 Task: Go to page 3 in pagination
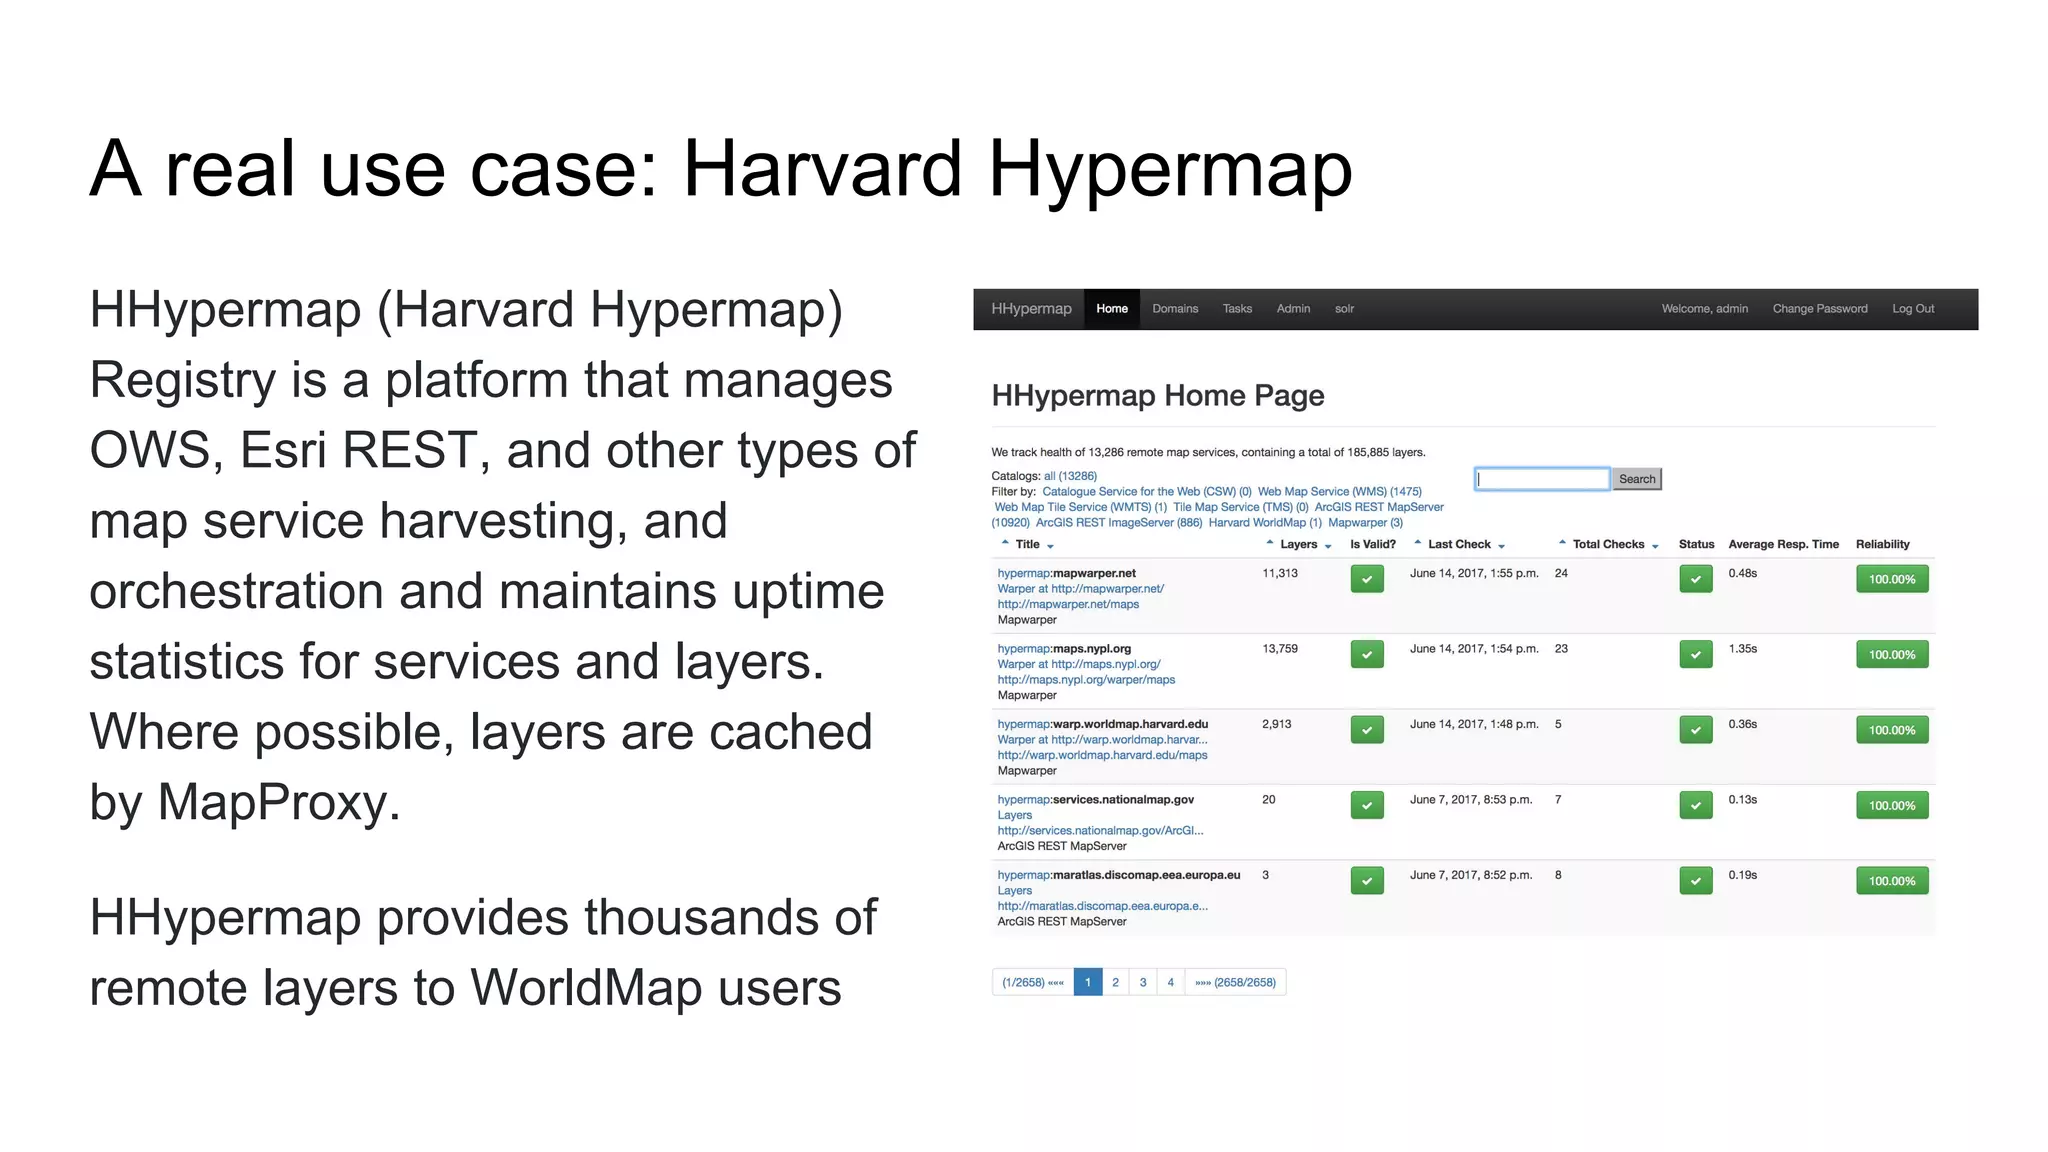coord(1143,982)
